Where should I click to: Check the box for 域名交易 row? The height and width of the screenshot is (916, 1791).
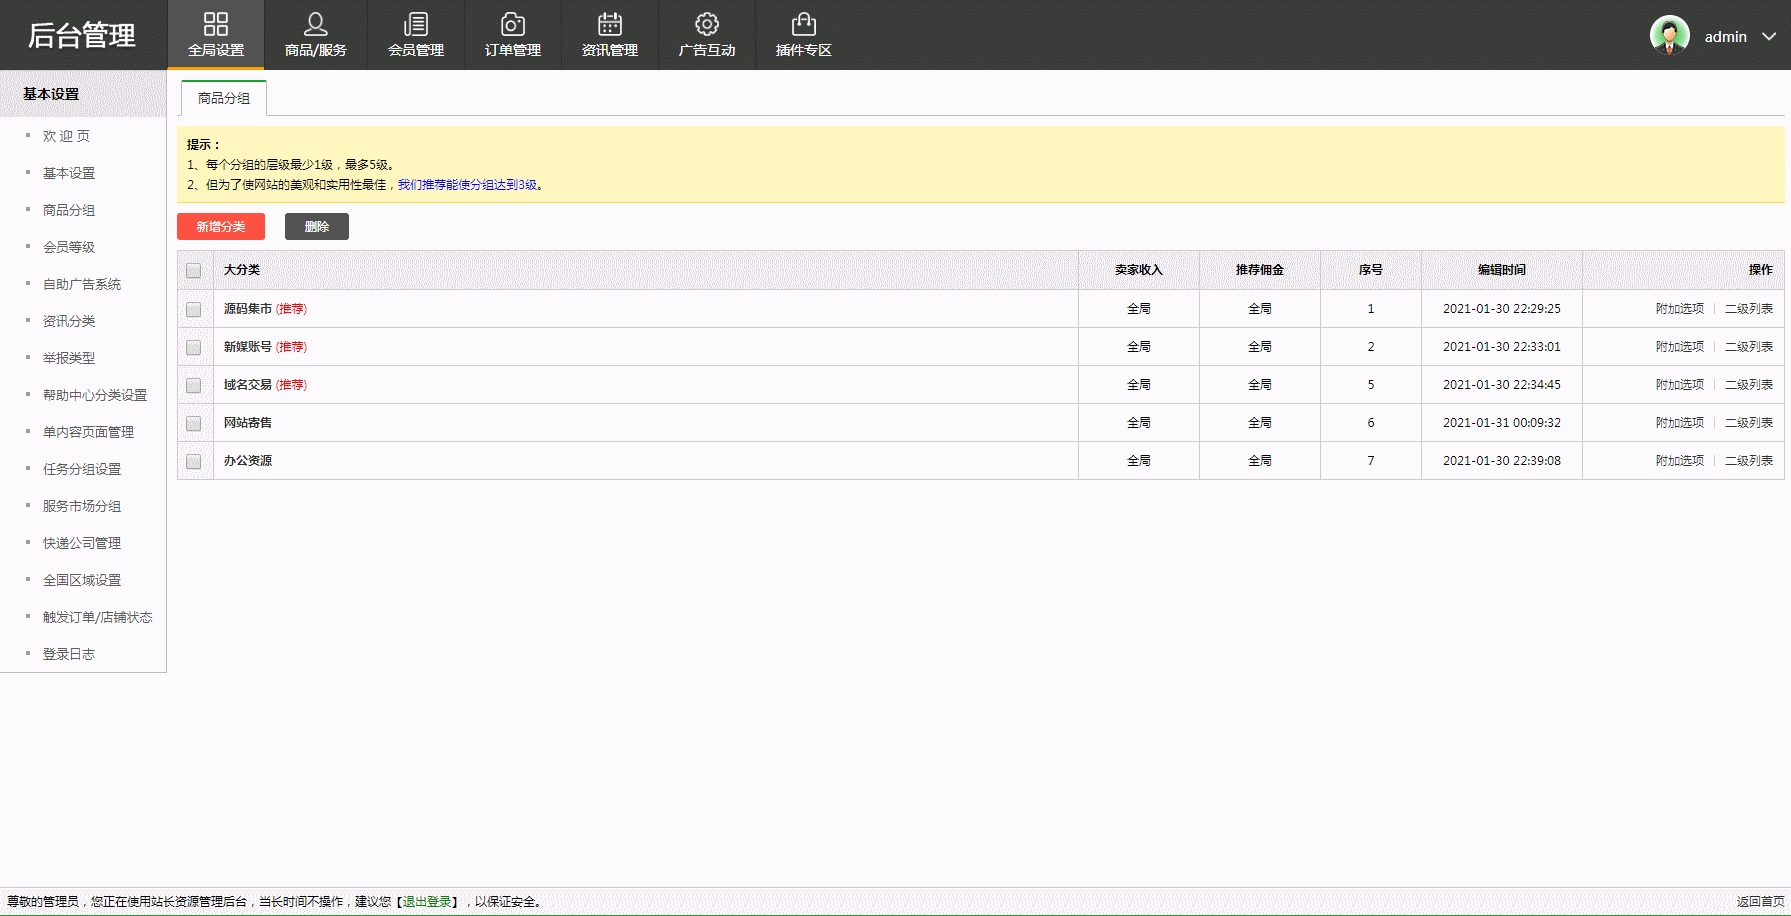tap(194, 385)
